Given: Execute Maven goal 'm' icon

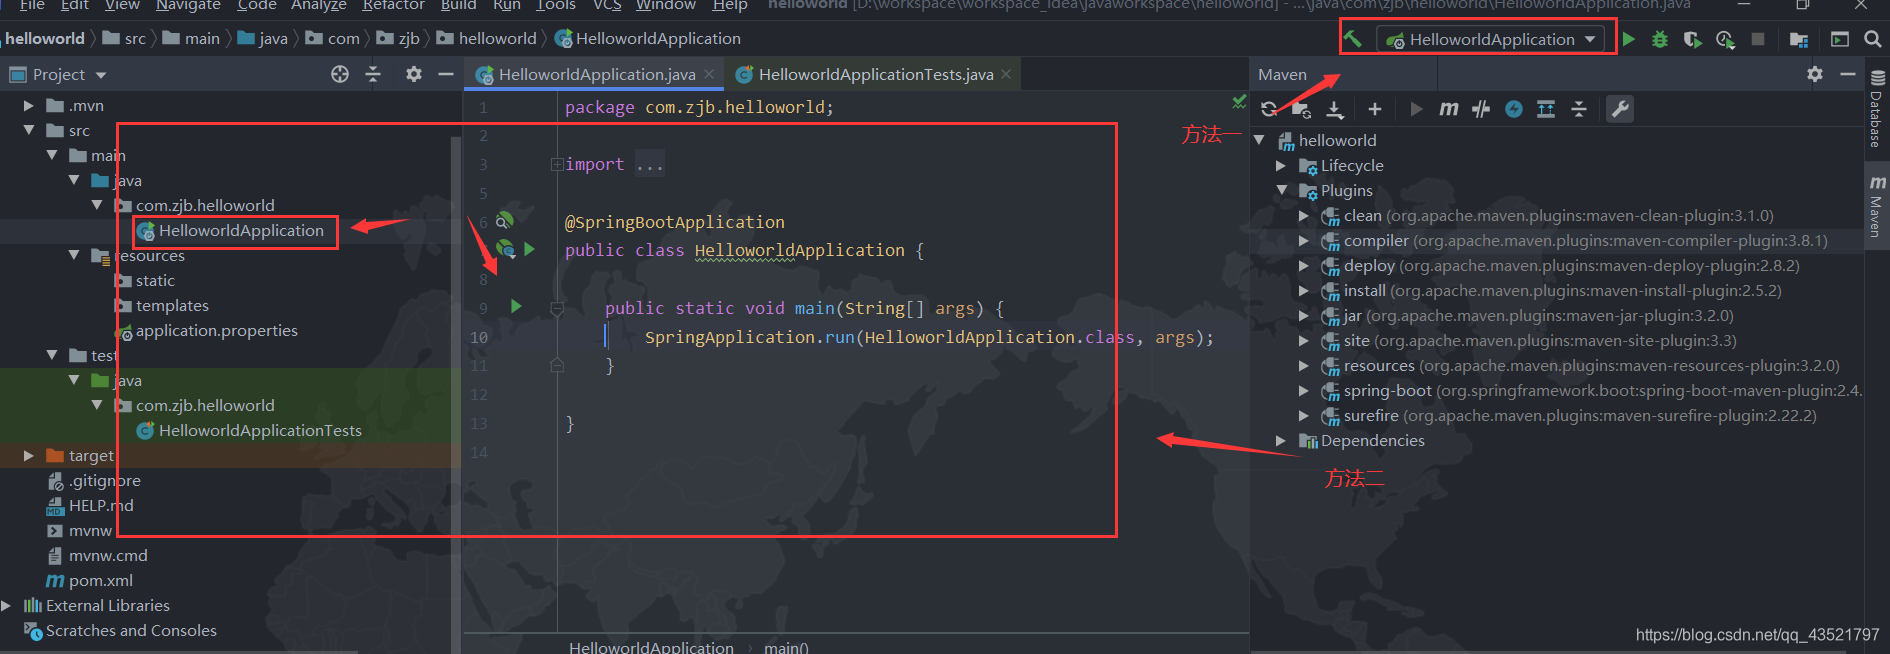Looking at the screenshot, I should point(1448,109).
